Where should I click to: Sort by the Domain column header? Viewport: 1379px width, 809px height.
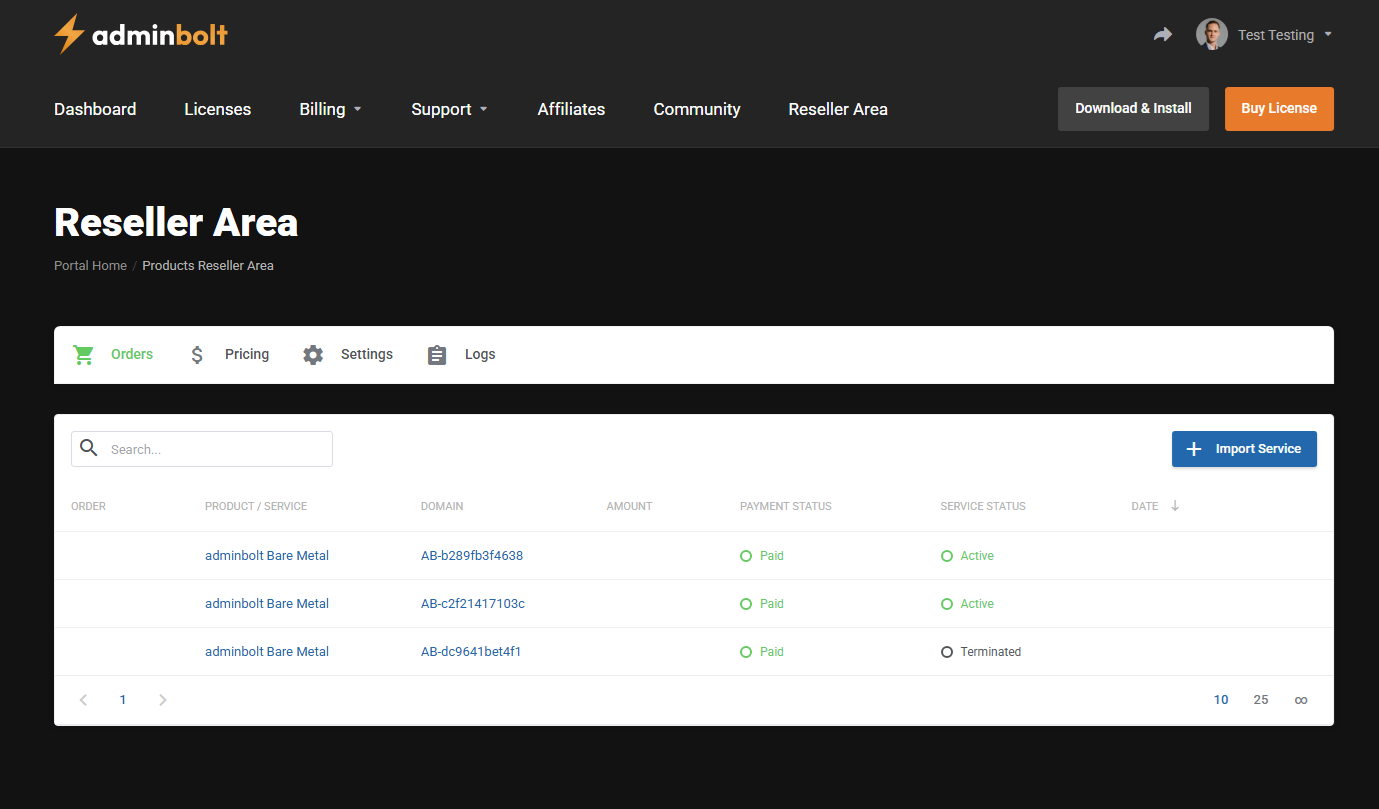(x=442, y=506)
